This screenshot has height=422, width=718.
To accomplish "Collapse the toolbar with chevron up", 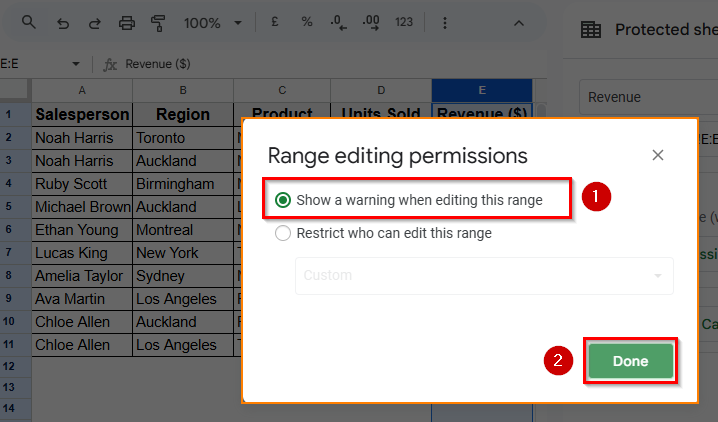I will pos(518,23).
